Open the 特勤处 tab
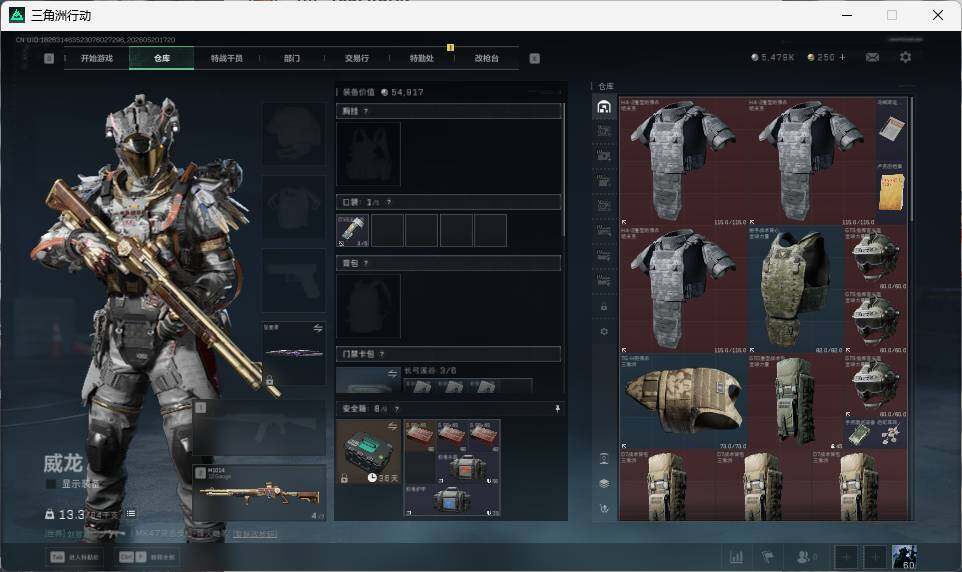 pos(422,58)
